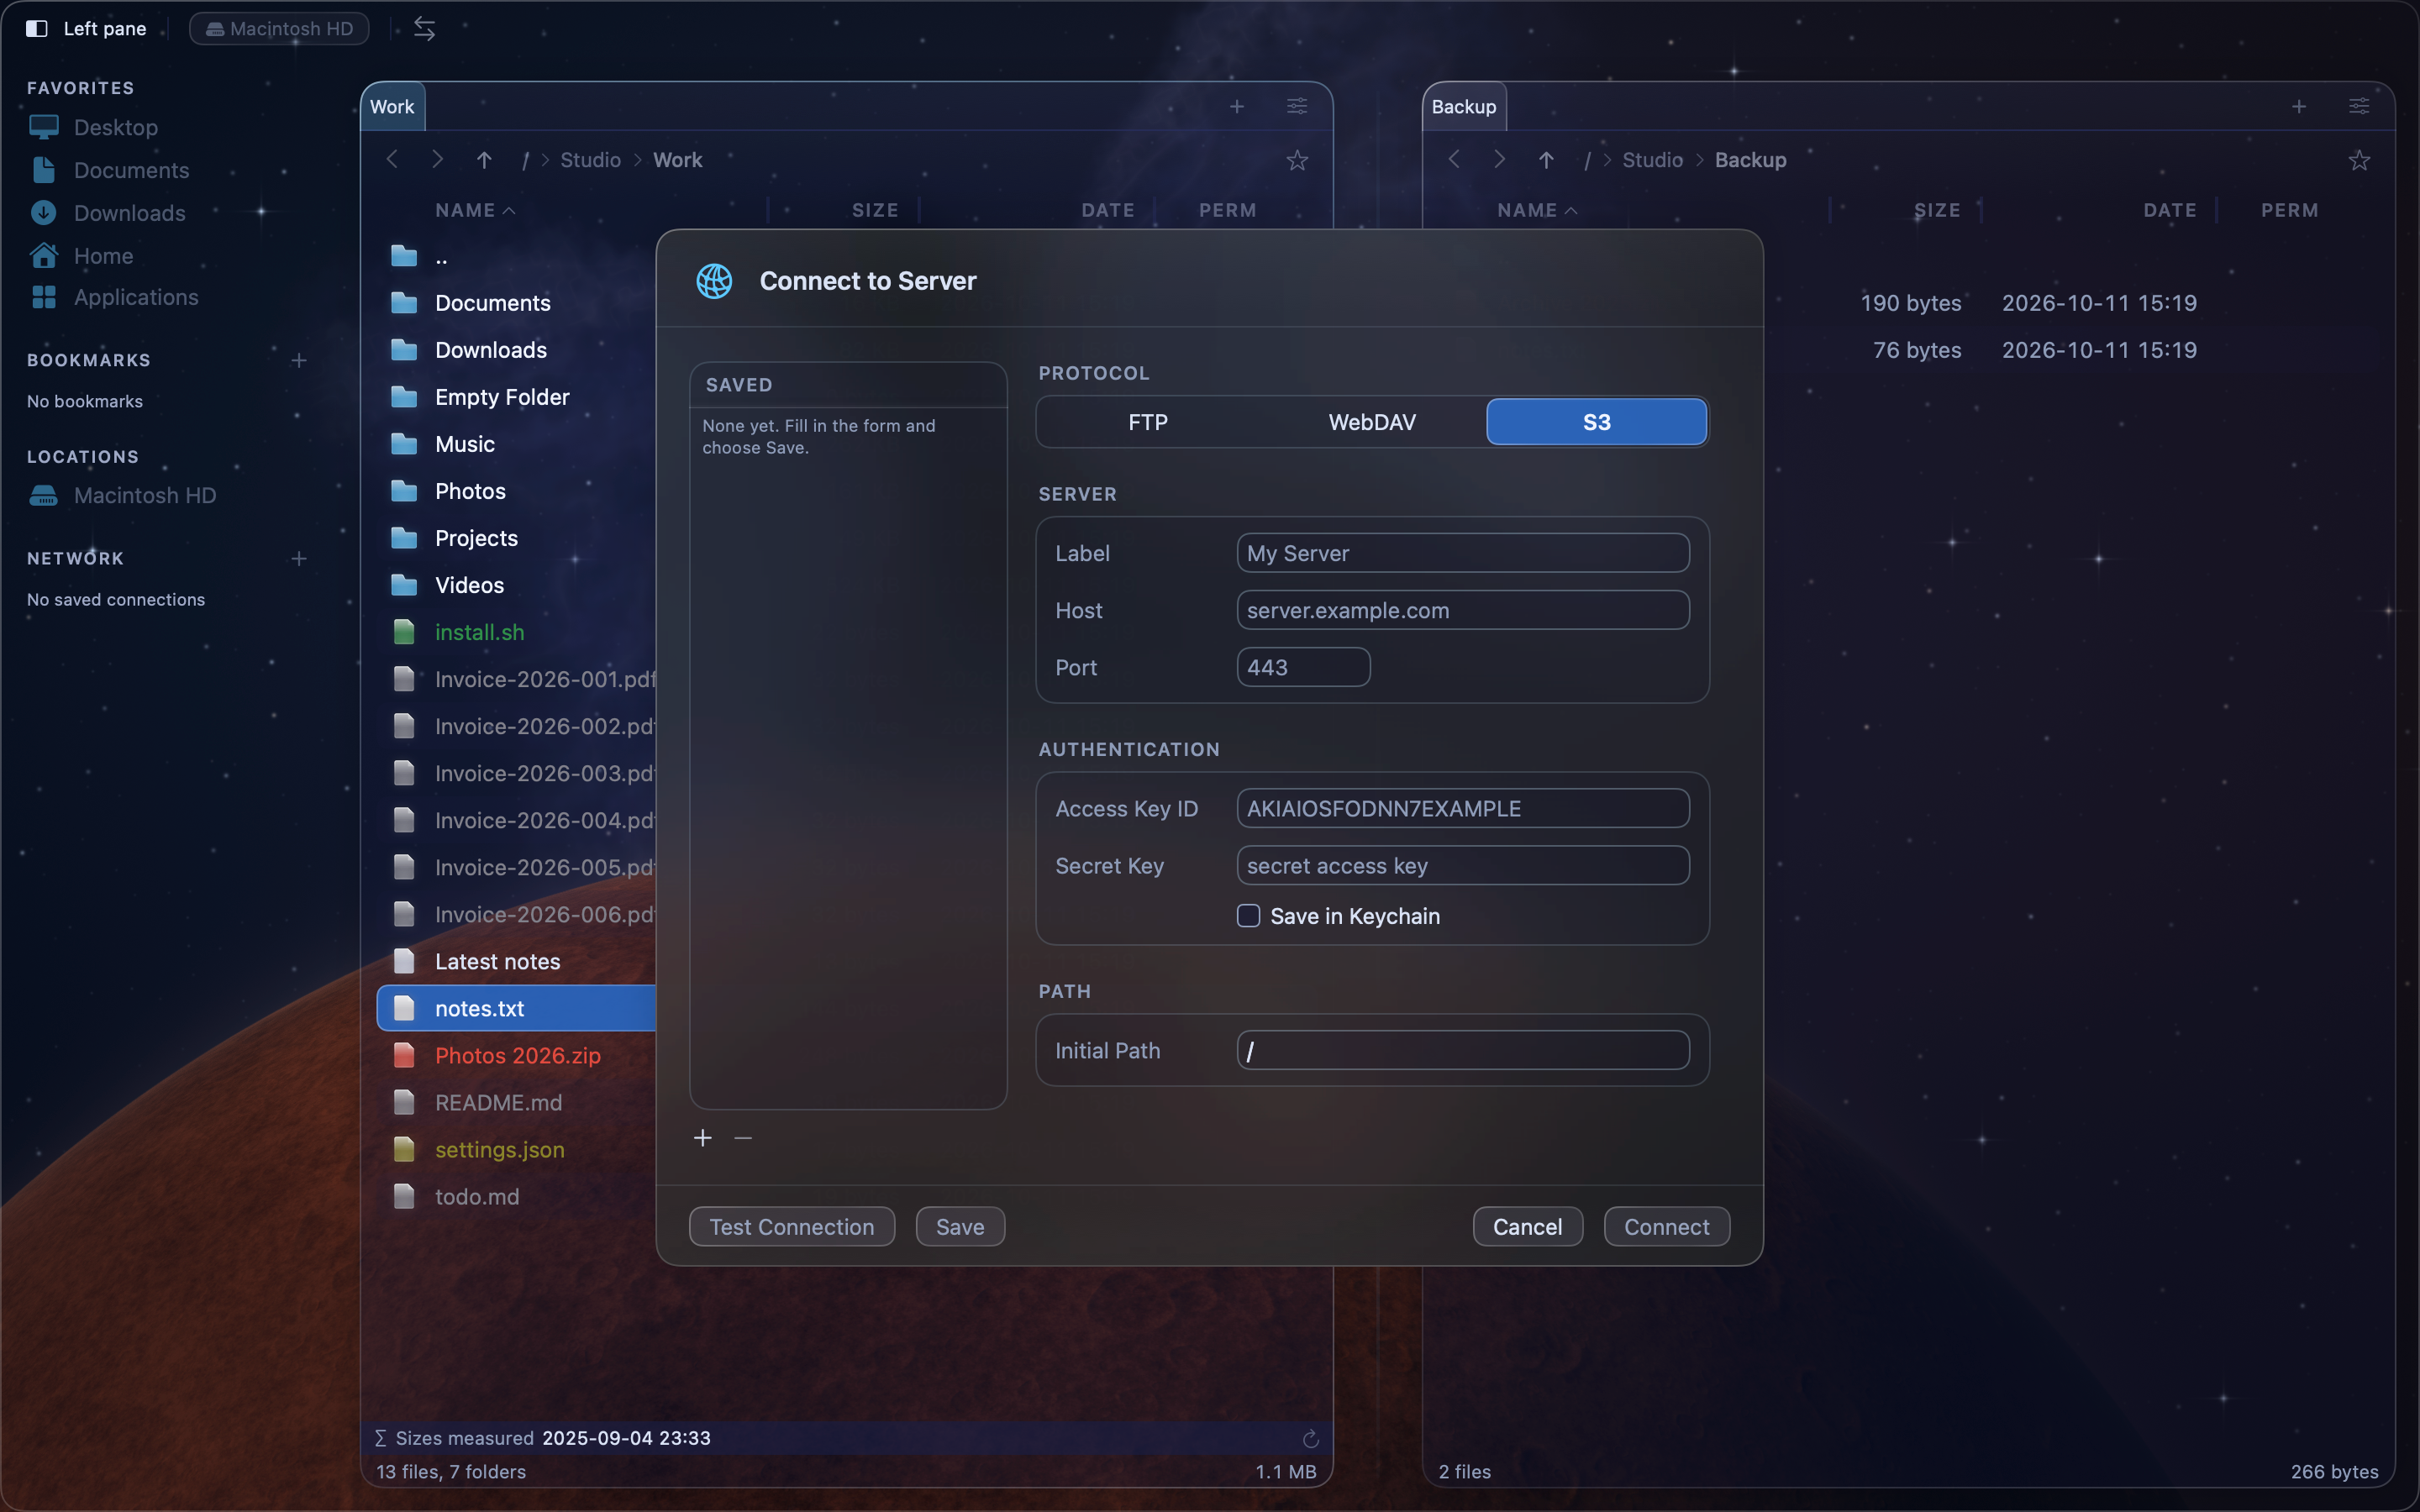
Task: Click the Save button in dialog
Action: click(960, 1227)
